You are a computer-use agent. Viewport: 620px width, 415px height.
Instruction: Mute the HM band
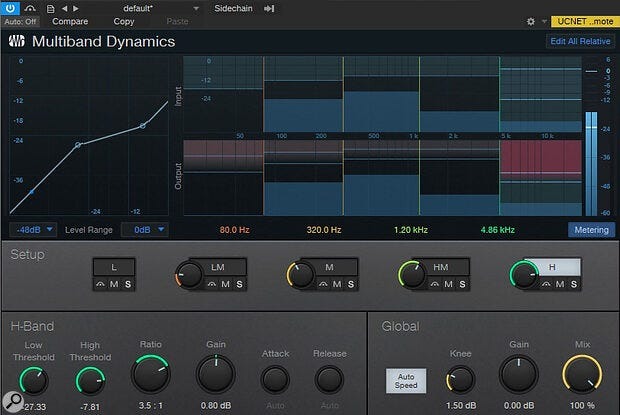(448, 285)
